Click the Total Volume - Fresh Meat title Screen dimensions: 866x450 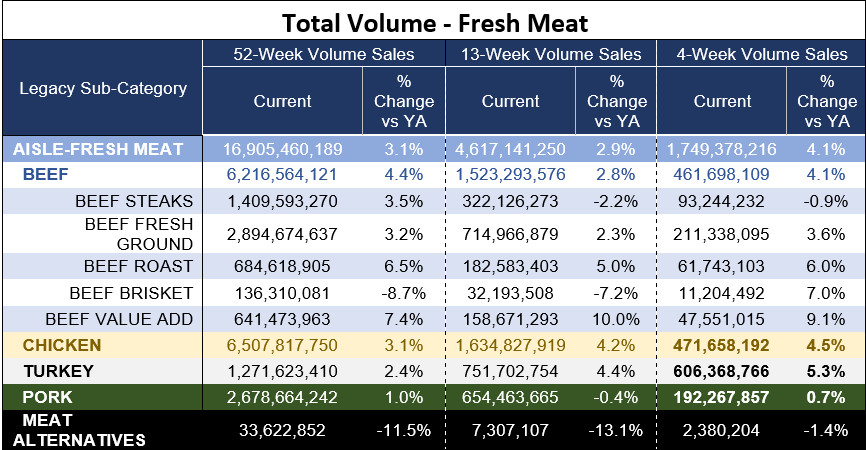(x=435, y=23)
